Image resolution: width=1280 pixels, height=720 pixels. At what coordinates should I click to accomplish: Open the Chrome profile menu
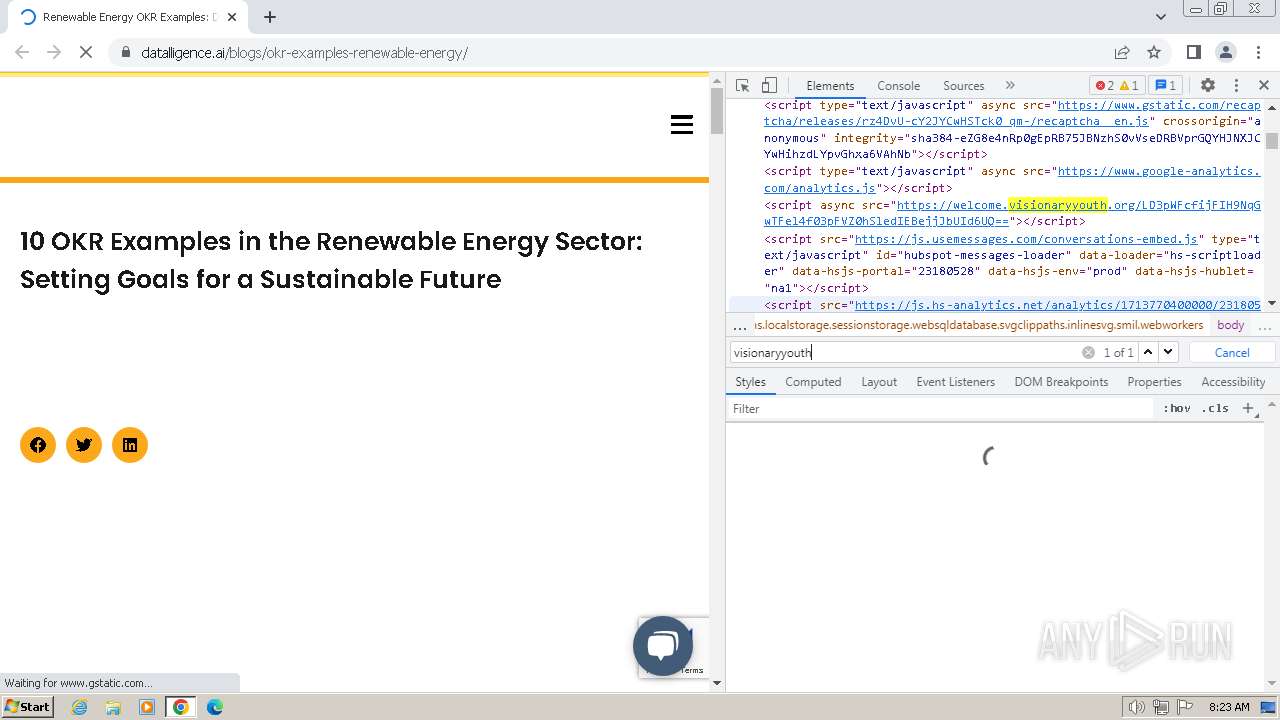click(1226, 52)
